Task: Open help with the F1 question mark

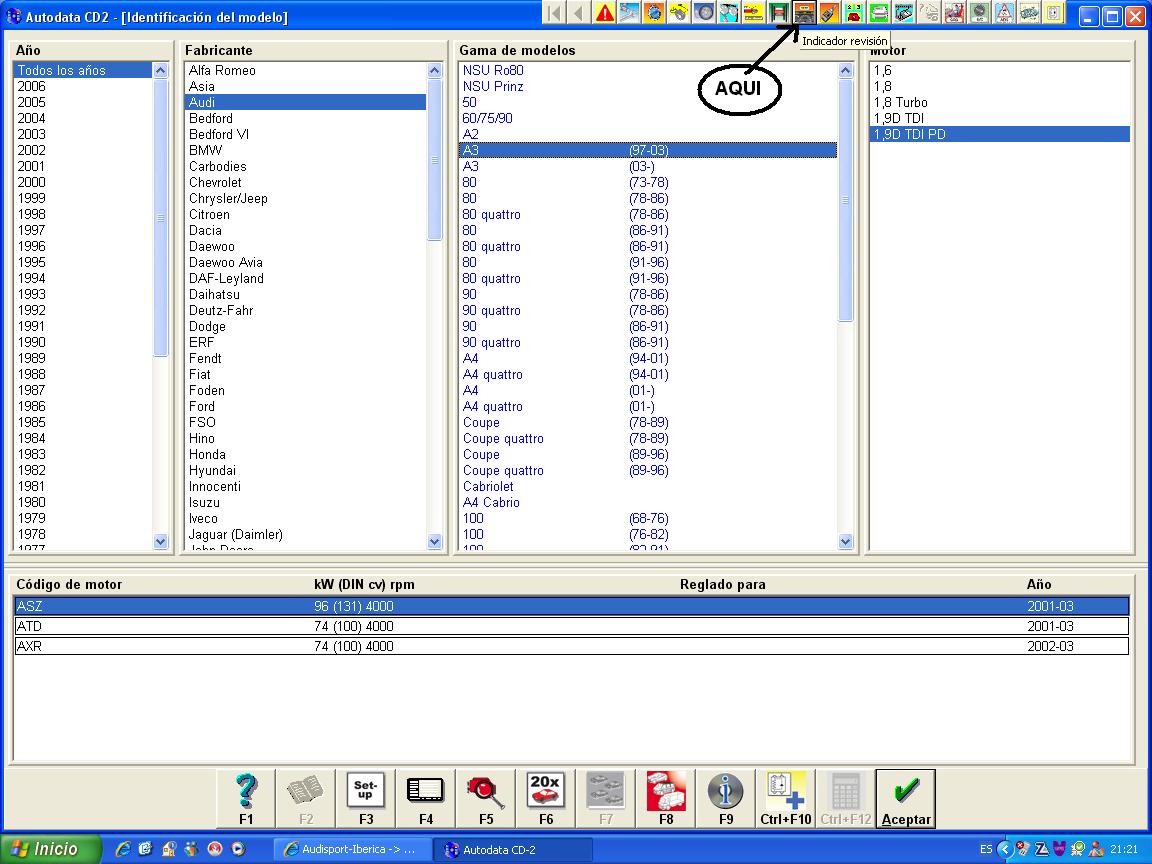Action: pos(246,799)
